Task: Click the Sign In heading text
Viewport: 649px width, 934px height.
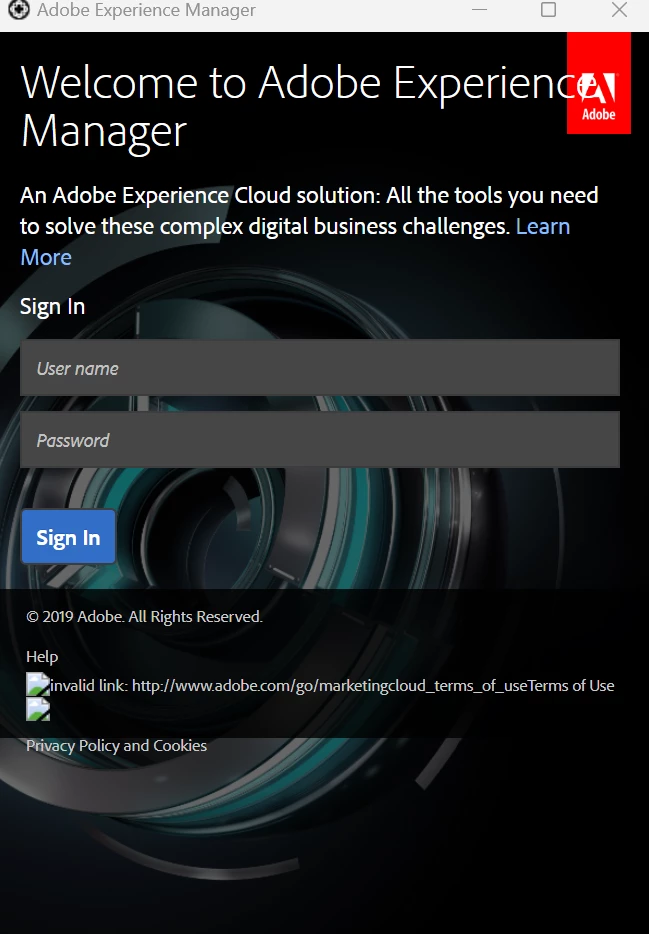Action: (52, 307)
